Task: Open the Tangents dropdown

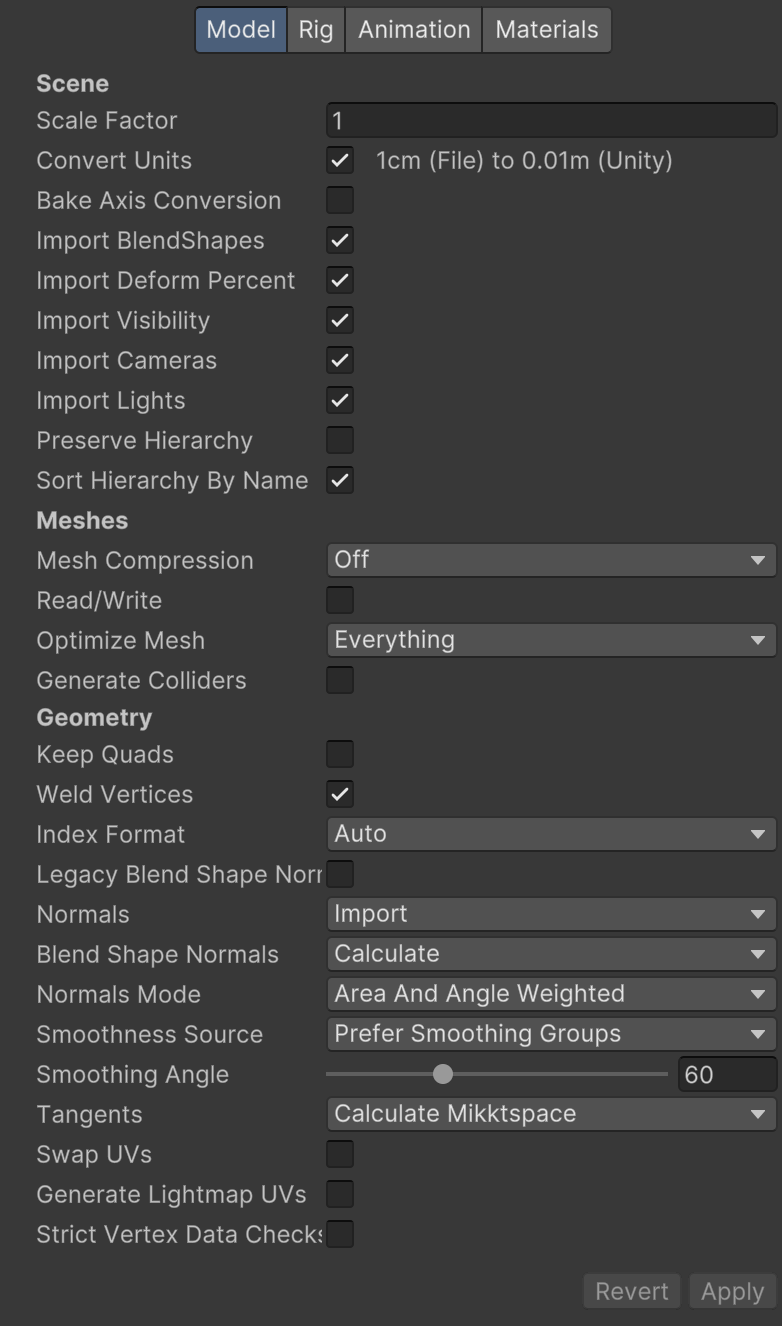Action: 550,1114
